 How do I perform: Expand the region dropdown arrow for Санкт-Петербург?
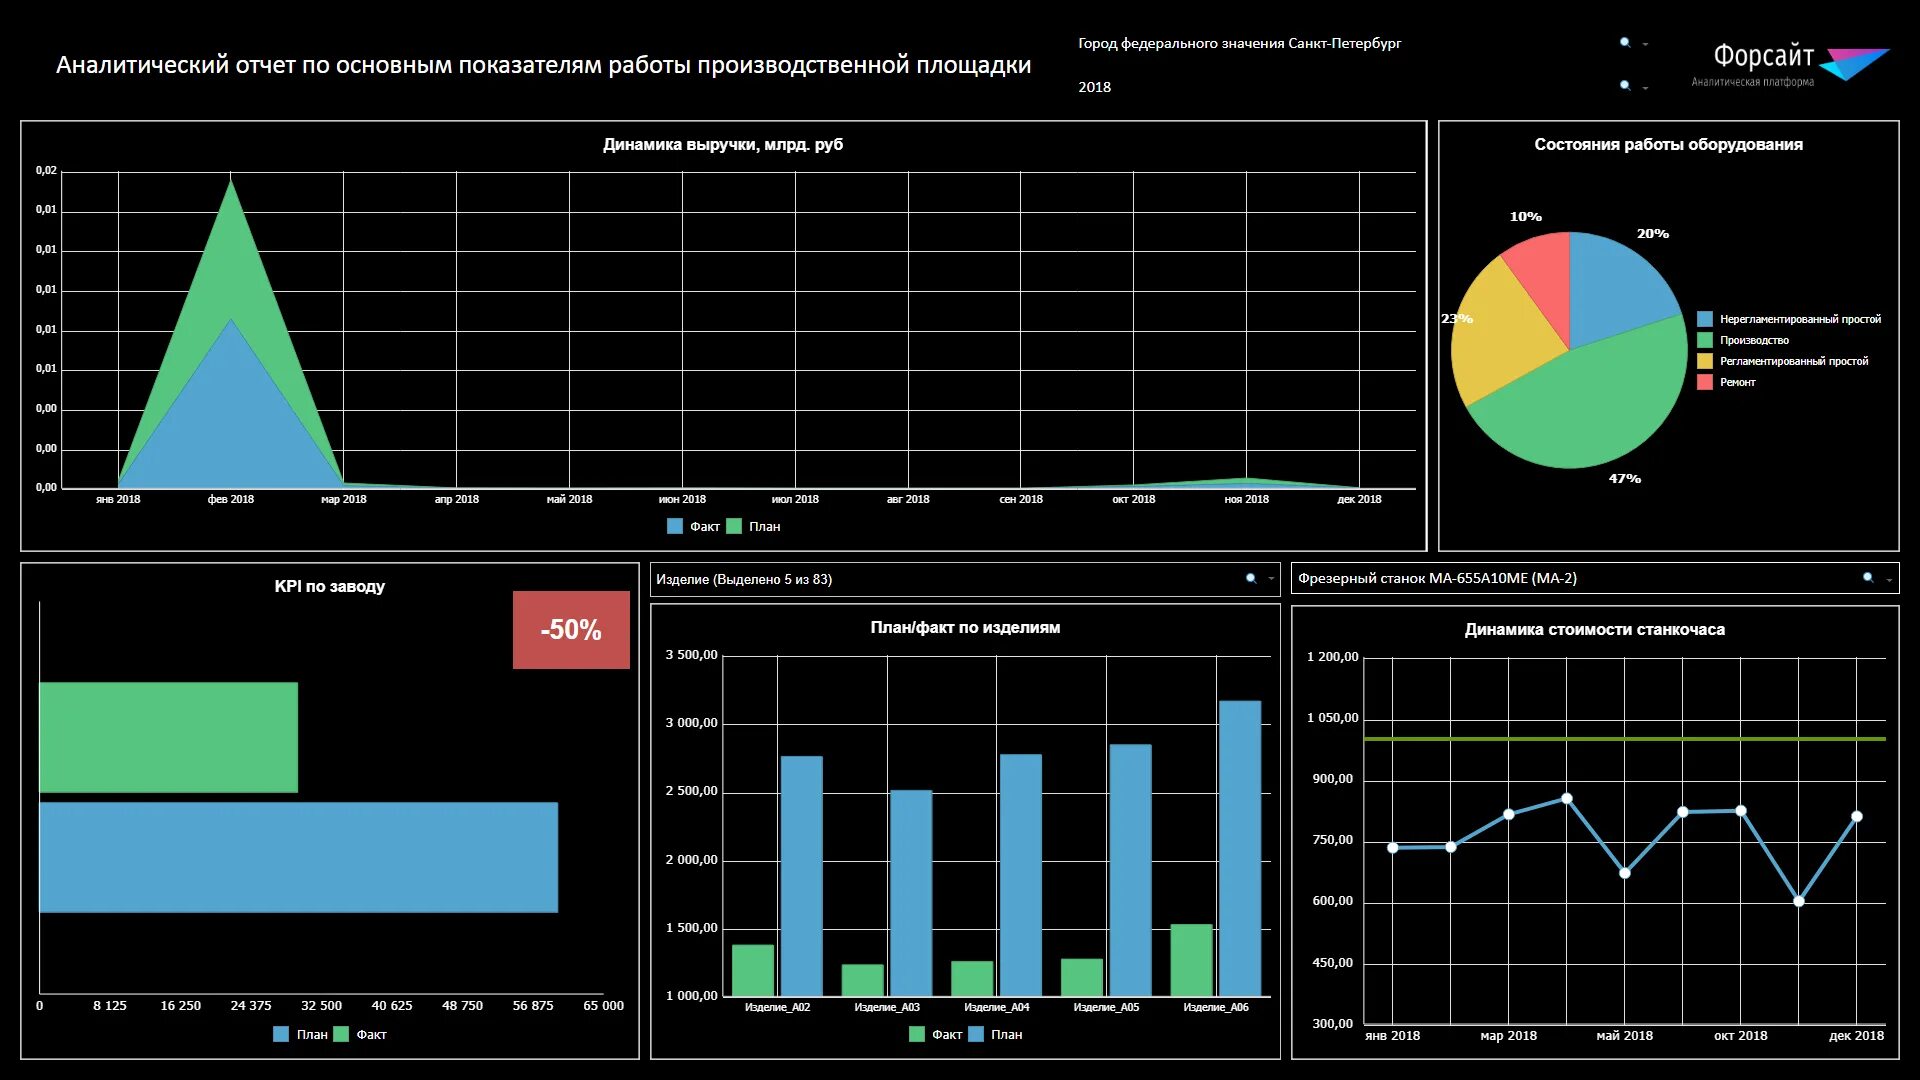coord(1645,44)
